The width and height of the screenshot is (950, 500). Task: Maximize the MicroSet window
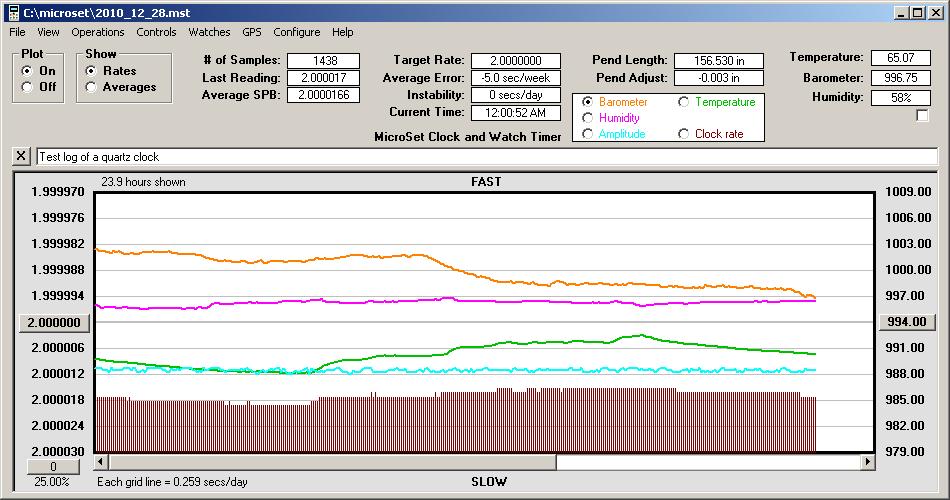pyautogui.click(x=918, y=13)
